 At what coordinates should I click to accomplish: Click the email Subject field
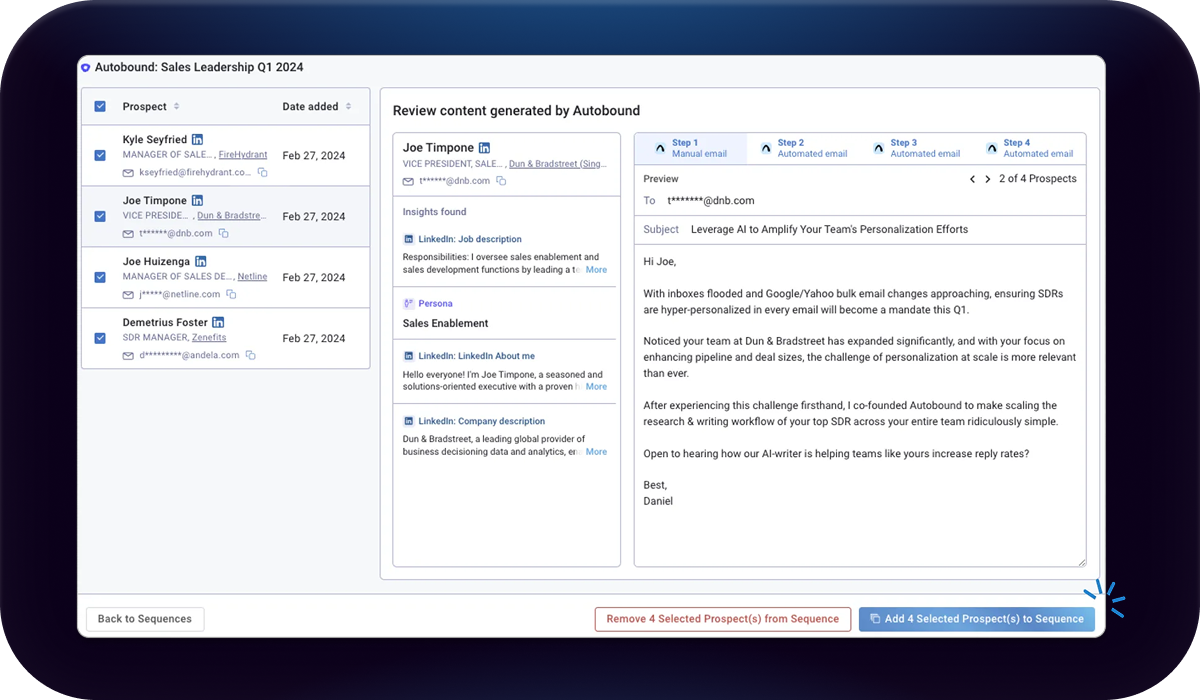(x=860, y=229)
